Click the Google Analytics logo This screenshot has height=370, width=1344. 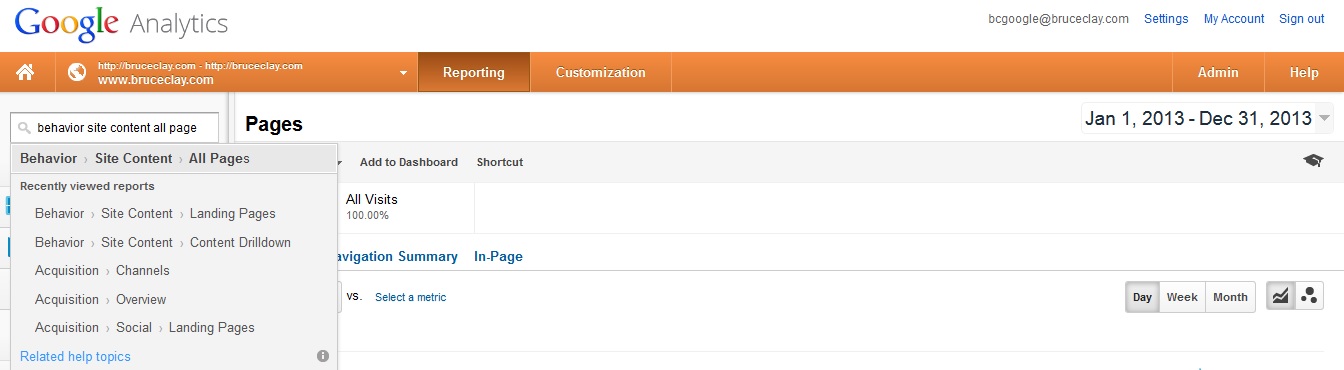coord(121,22)
